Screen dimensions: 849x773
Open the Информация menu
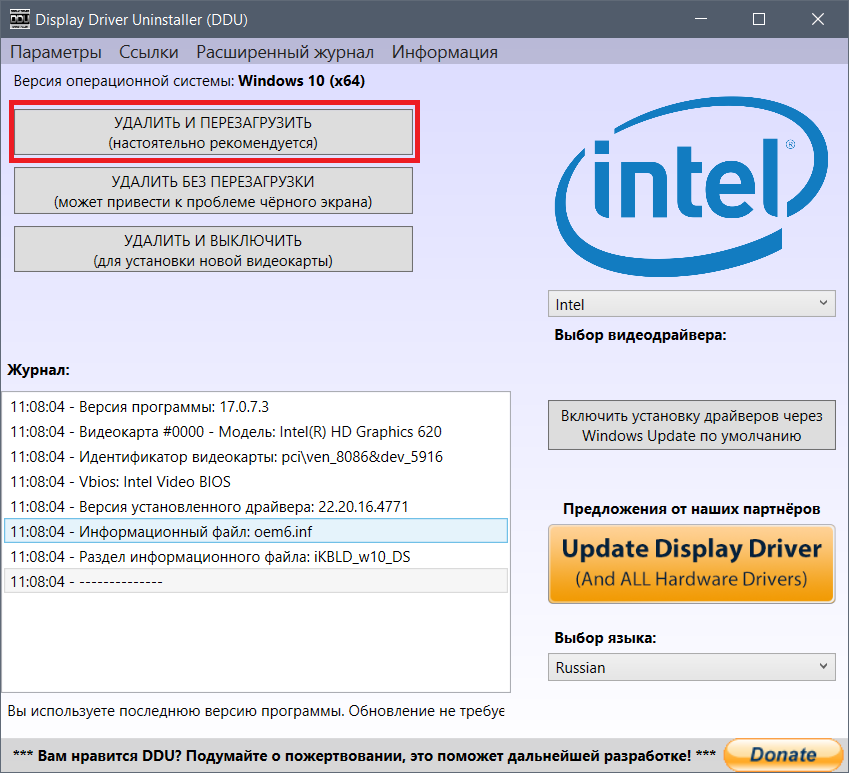pos(444,52)
